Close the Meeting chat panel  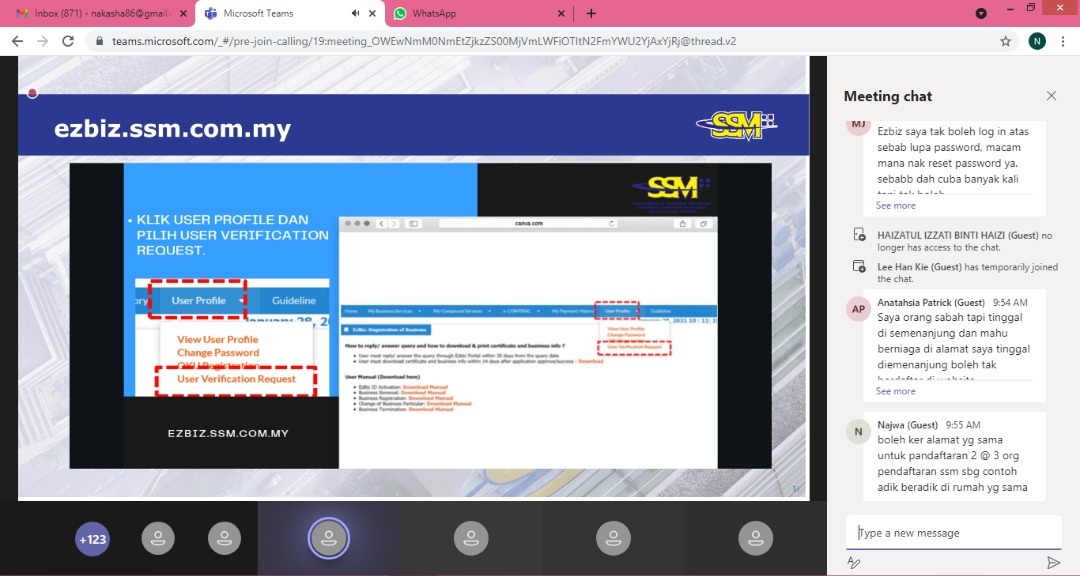click(x=1051, y=96)
